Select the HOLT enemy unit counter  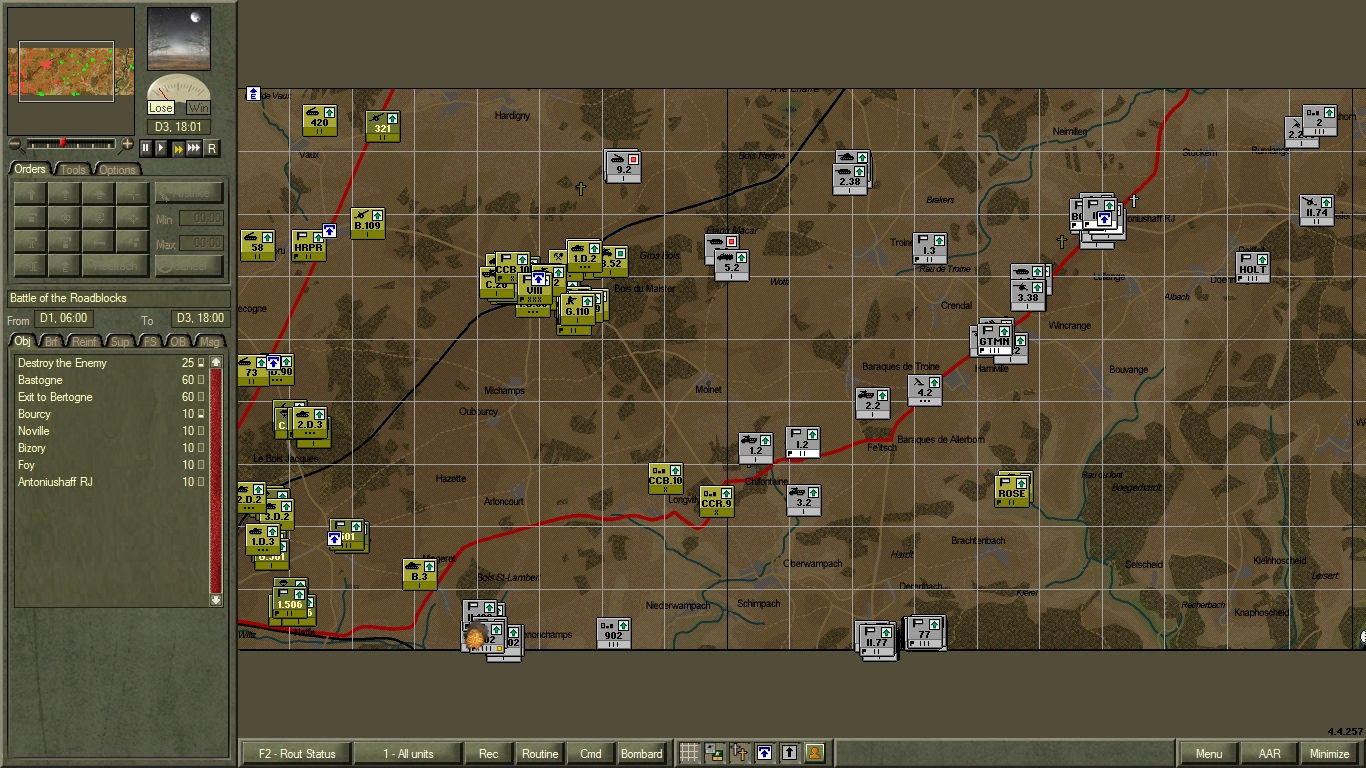point(1252,267)
